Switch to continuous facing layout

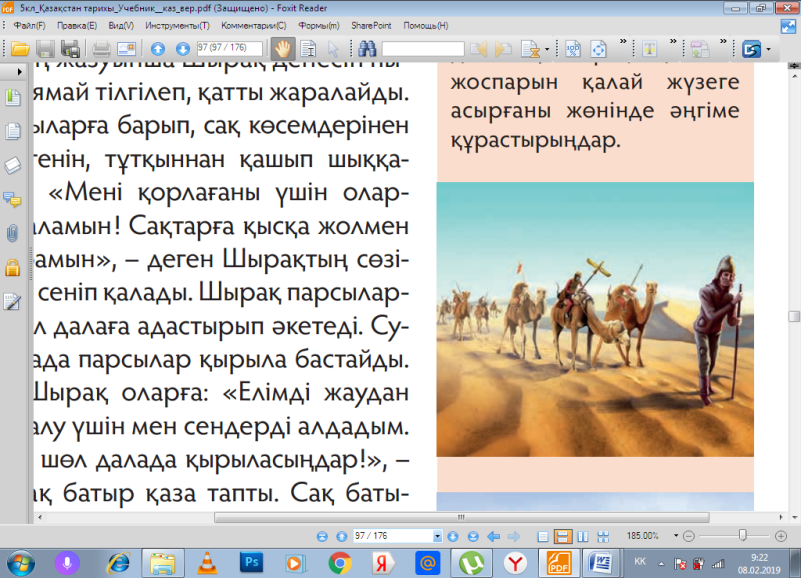(603, 536)
